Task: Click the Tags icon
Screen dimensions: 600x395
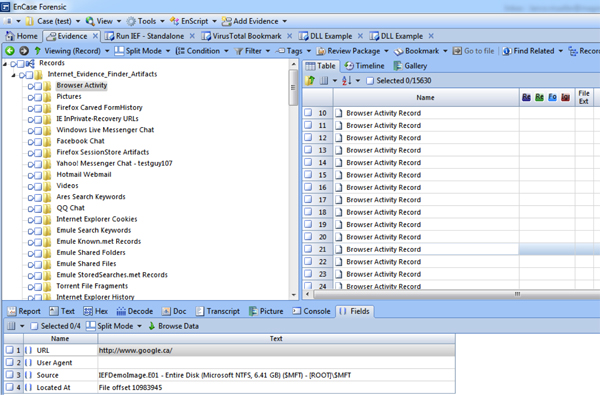Action: (280, 51)
